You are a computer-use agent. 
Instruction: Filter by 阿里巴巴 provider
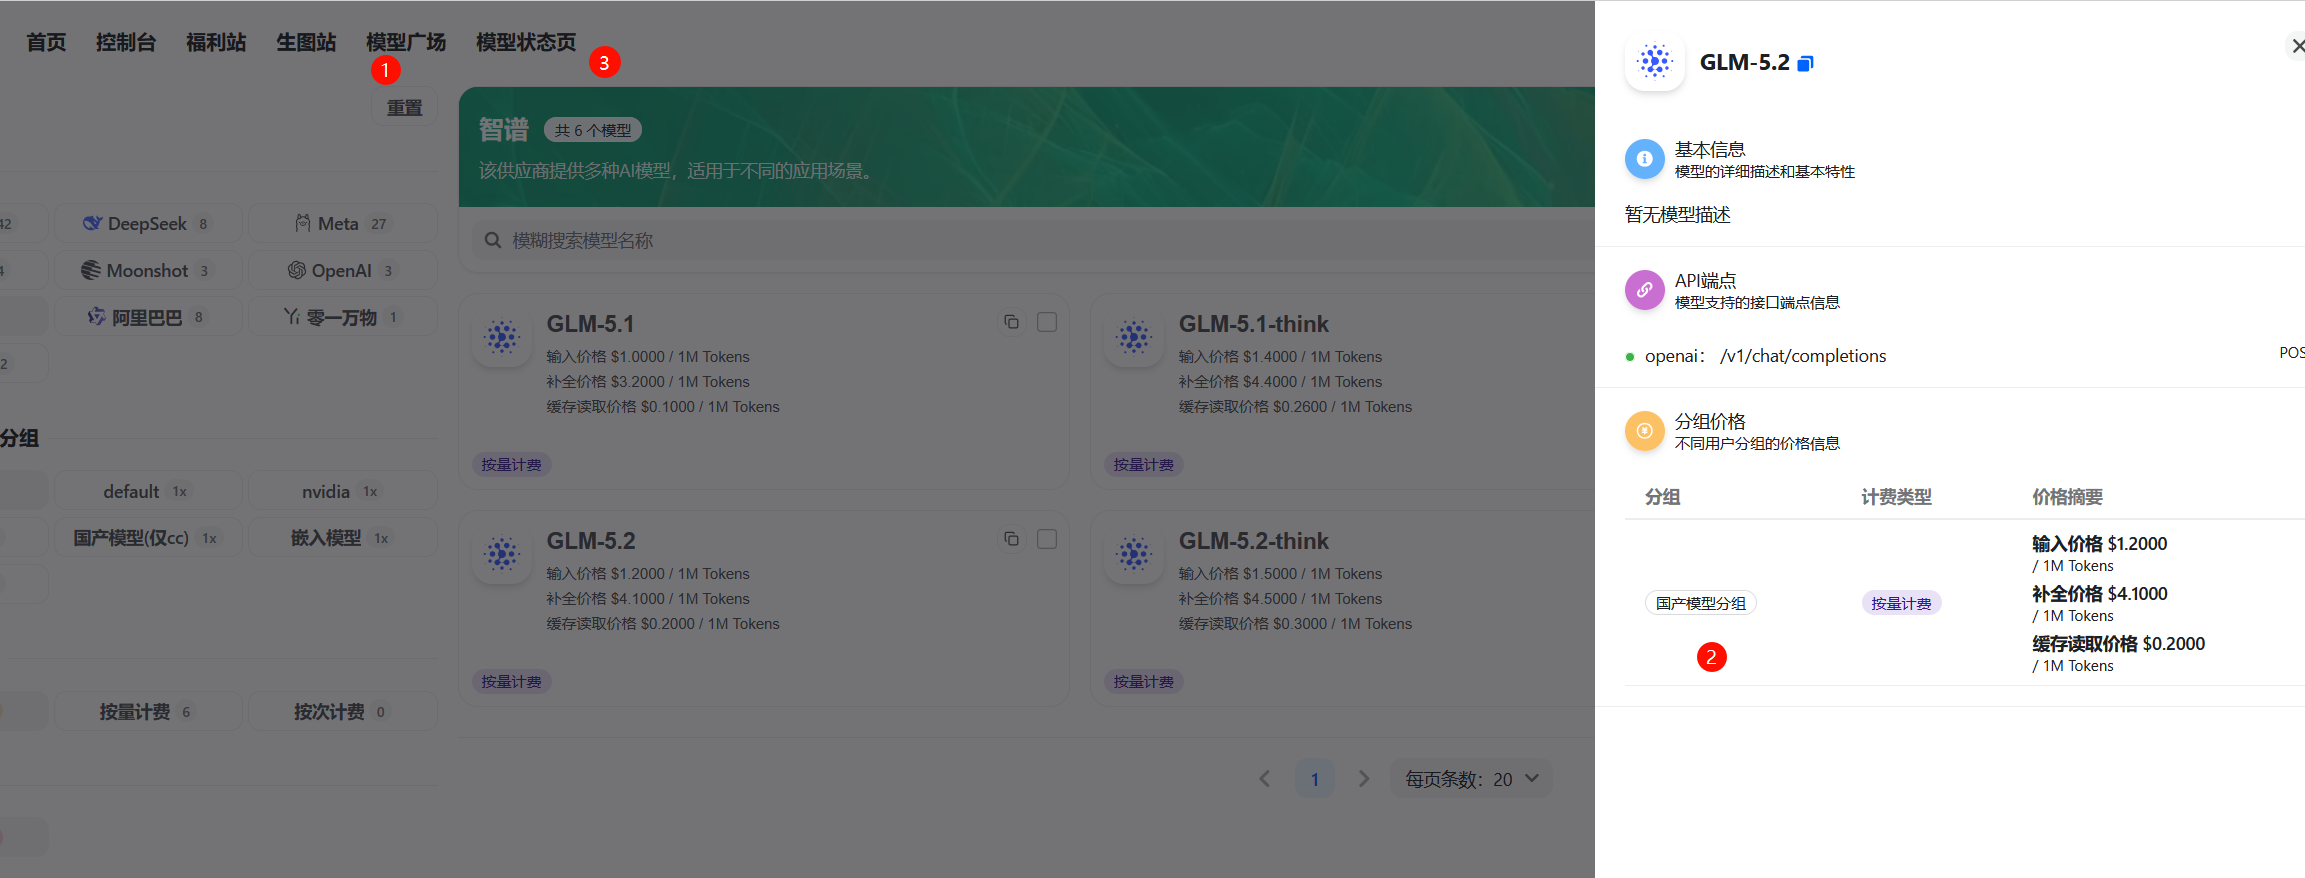pyautogui.click(x=147, y=317)
